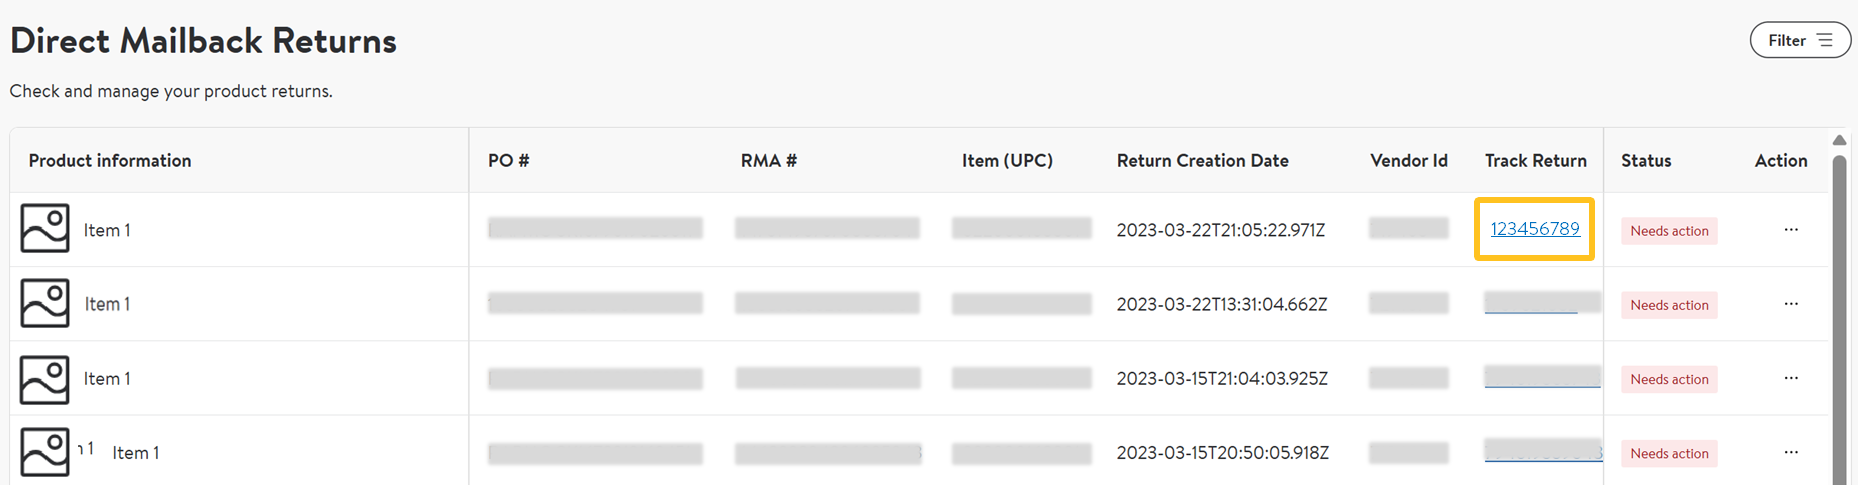Click the Status column header
The width and height of the screenshot is (1858, 485).
[1646, 160]
